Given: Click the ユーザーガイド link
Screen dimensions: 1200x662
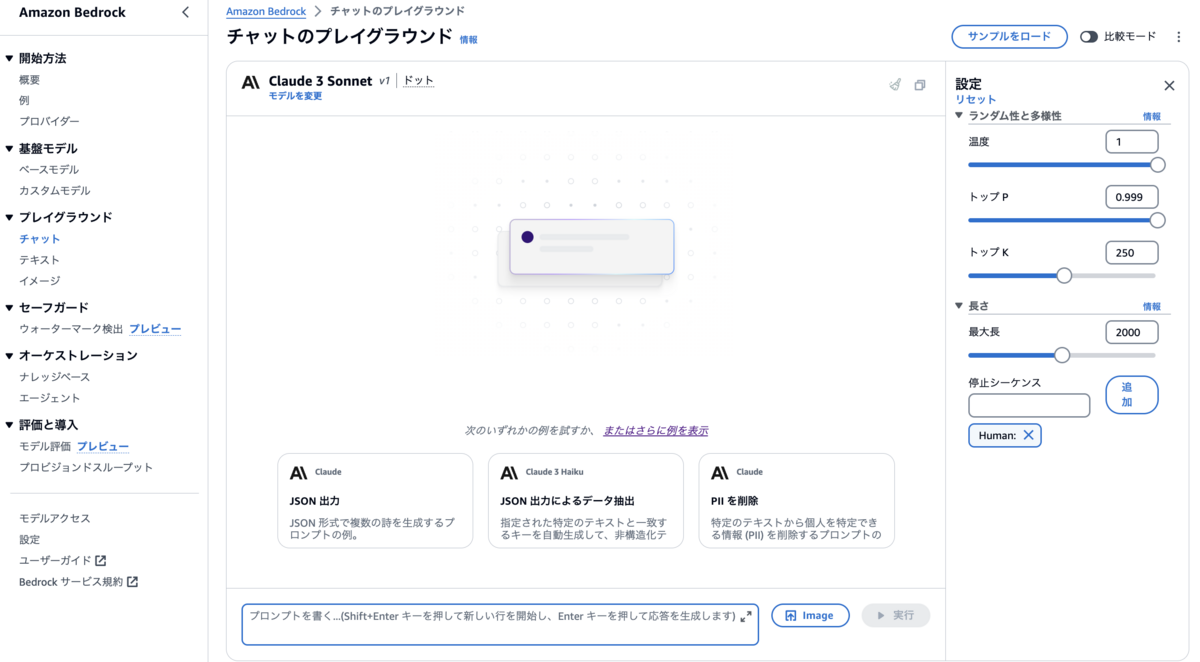Looking at the screenshot, I should point(55,561).
